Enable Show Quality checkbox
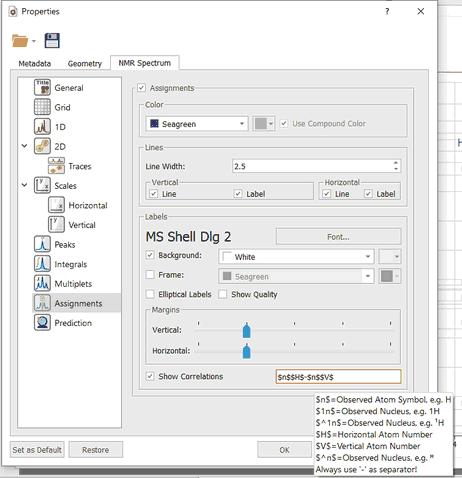462x478 pixels. [x=223, y=294]
